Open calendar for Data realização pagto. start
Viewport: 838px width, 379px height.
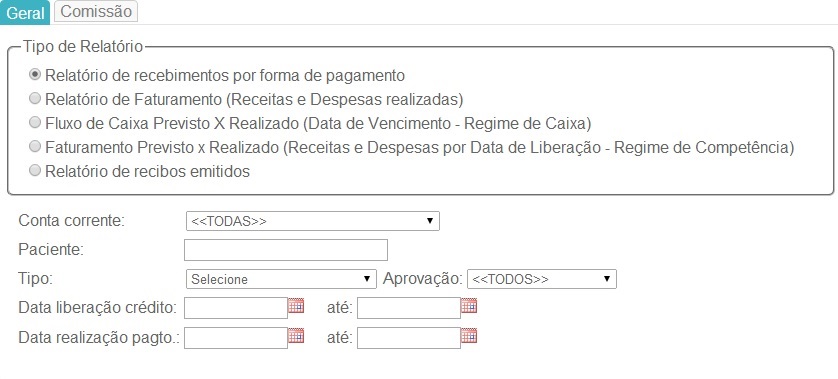tap(296, 336)
